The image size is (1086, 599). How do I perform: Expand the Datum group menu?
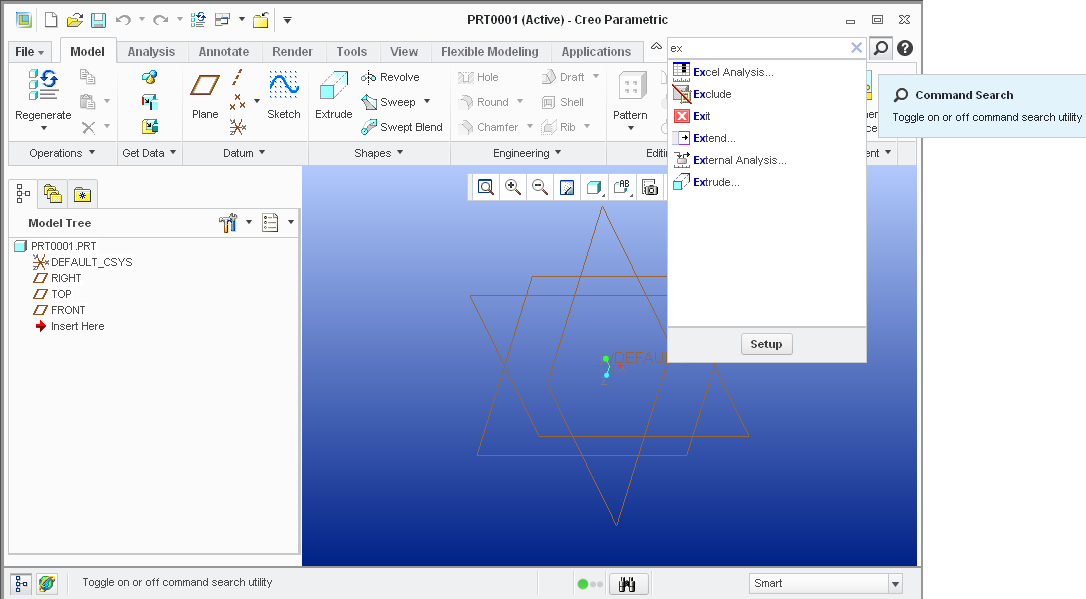pos(244,153)
